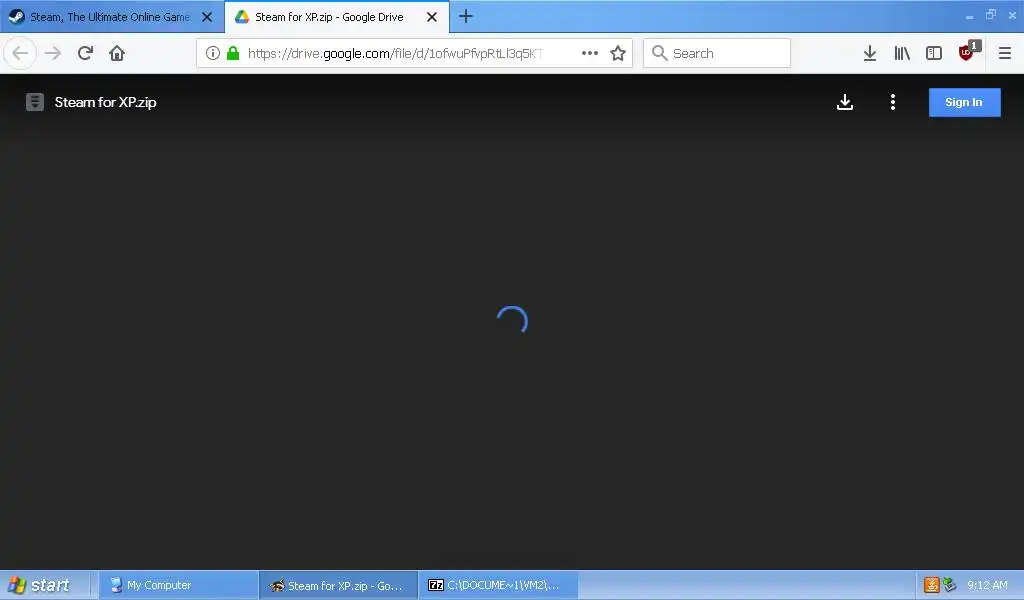Toggle the Firefox sidebar view
This screenshot has height=600, width=1024.
934,53
